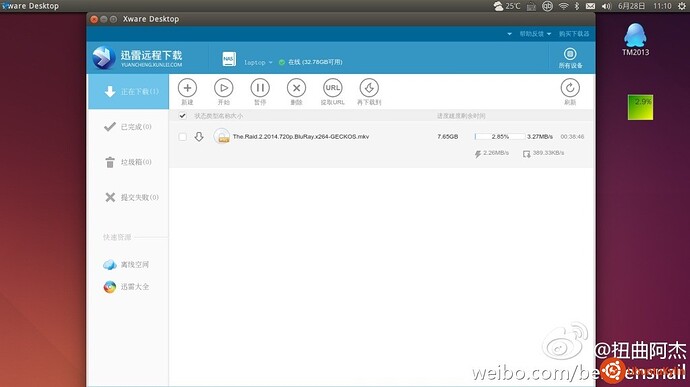Screen dimensions: 690x387
Task: Open all devices (所有设备)
Action: [x=570, y=58]
